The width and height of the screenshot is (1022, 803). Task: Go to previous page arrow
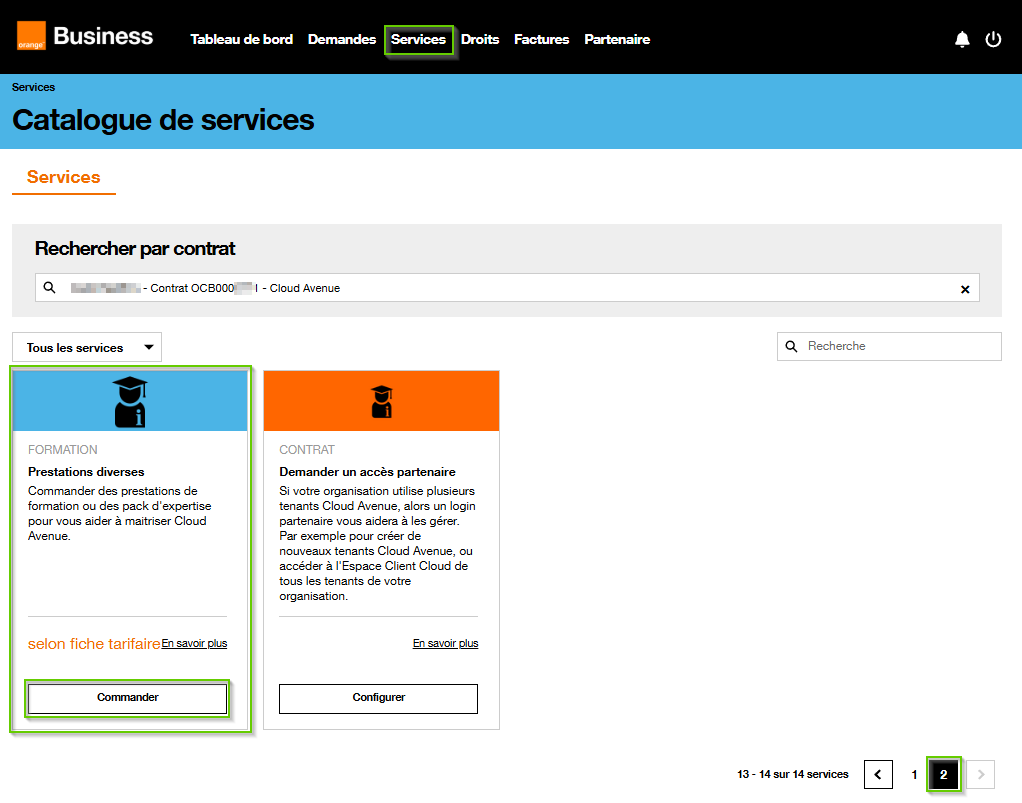tap(878, 774)
